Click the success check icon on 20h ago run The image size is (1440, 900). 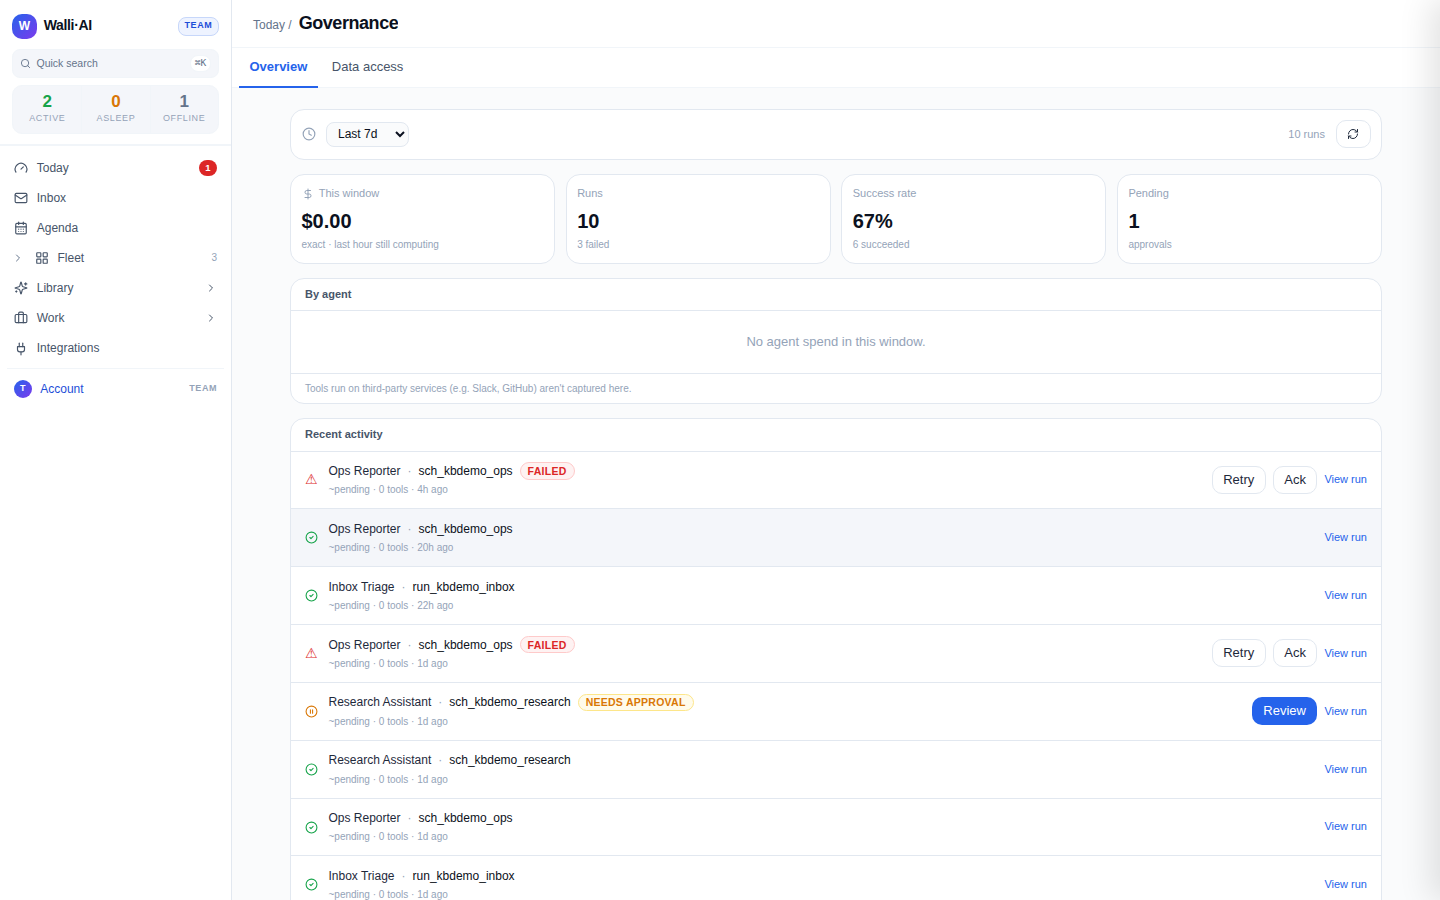coord(311,538)
